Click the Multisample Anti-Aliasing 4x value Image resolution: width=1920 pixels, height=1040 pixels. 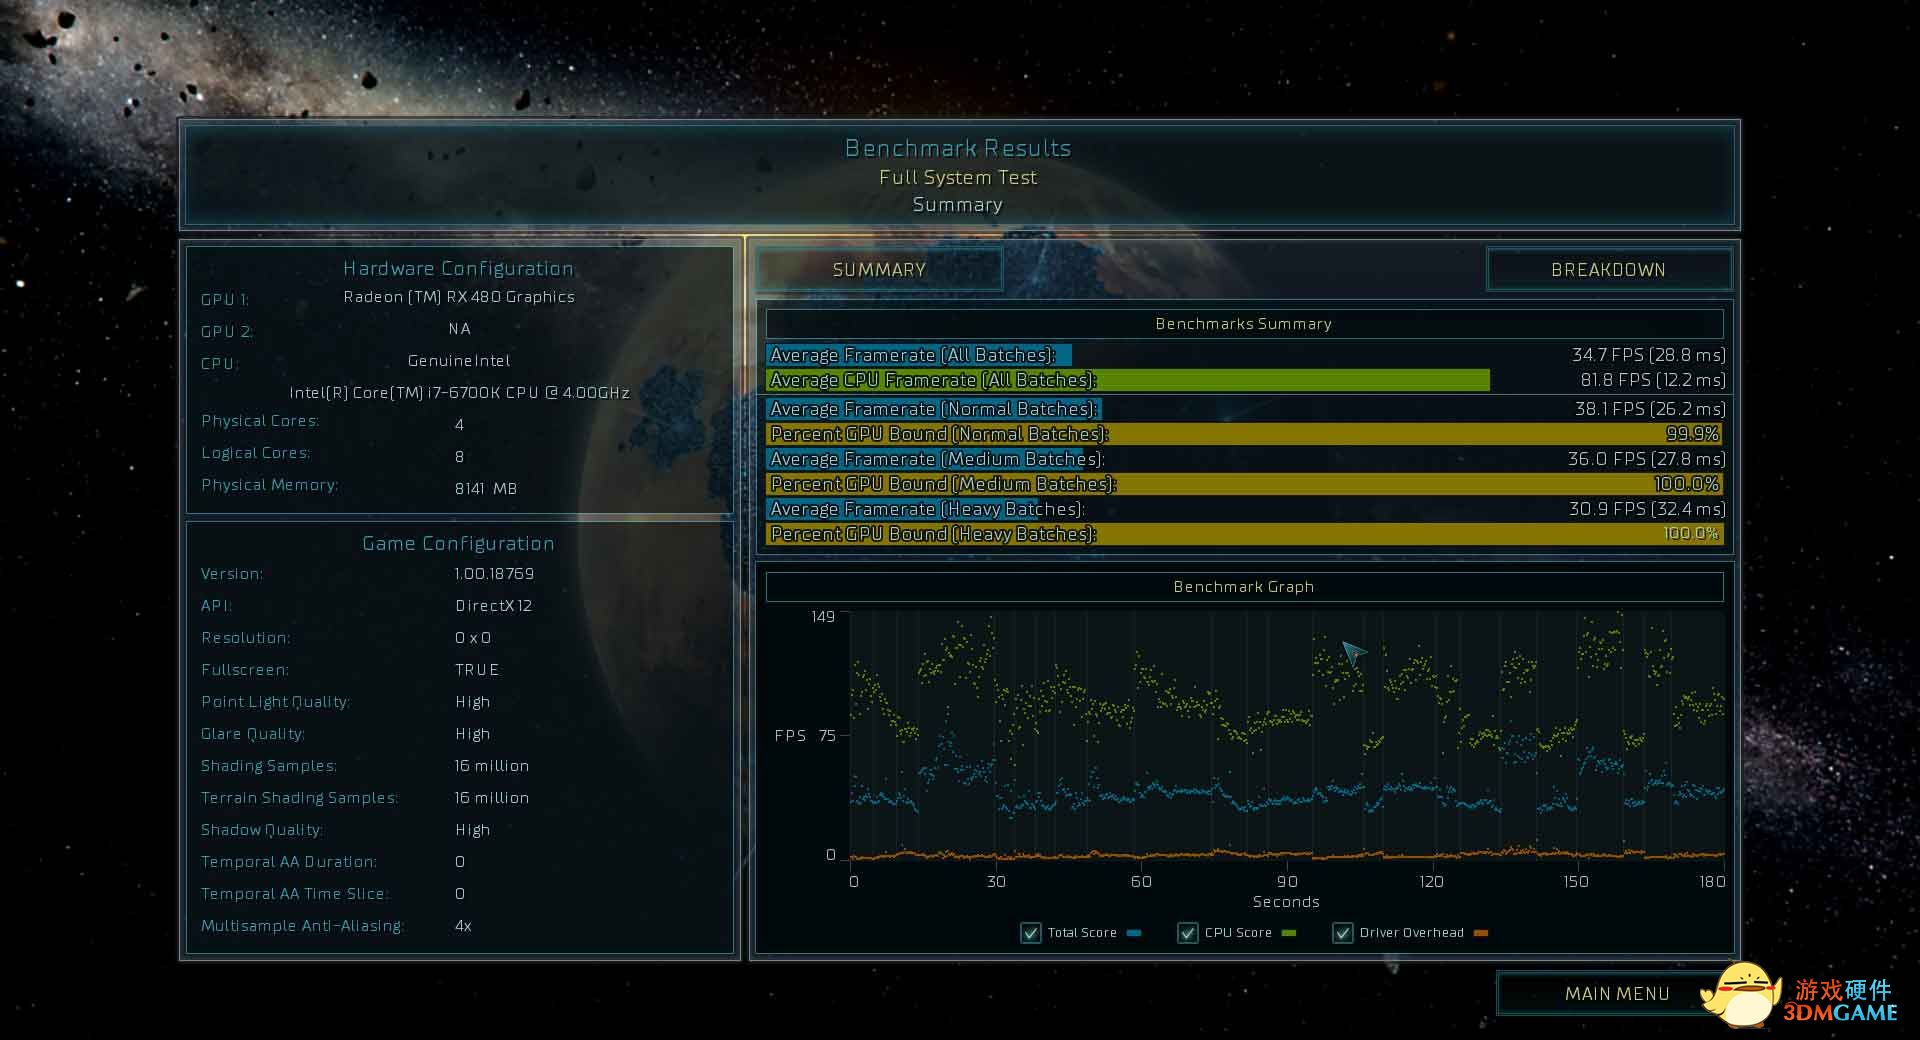pos(463,926)
